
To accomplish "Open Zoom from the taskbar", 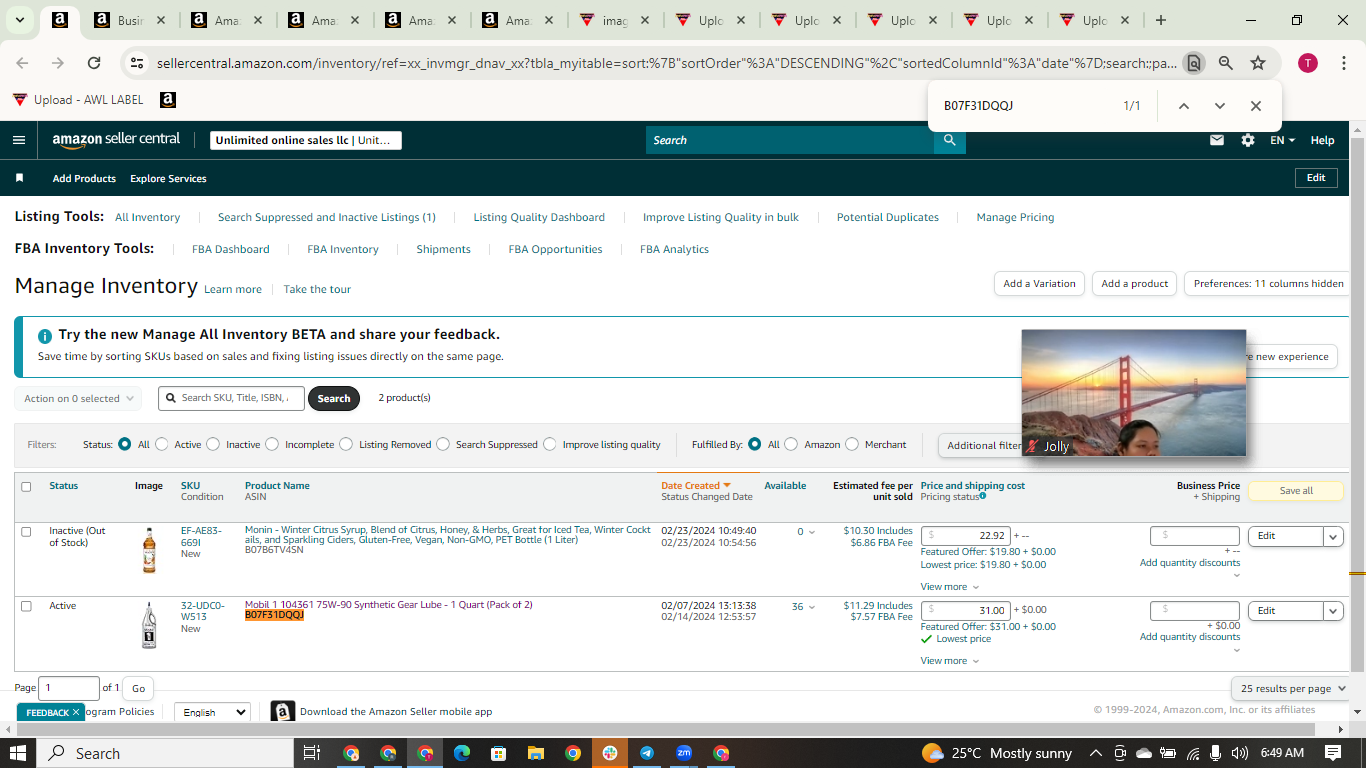I will click(684, 753).
